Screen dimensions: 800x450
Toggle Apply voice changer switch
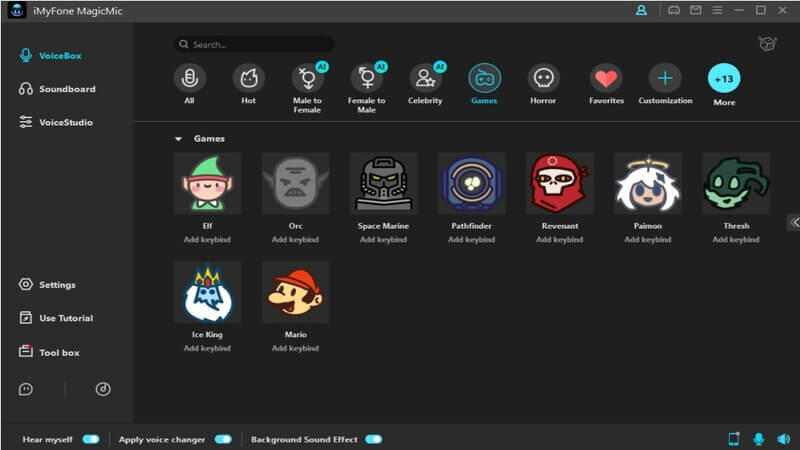coord(223,439)
